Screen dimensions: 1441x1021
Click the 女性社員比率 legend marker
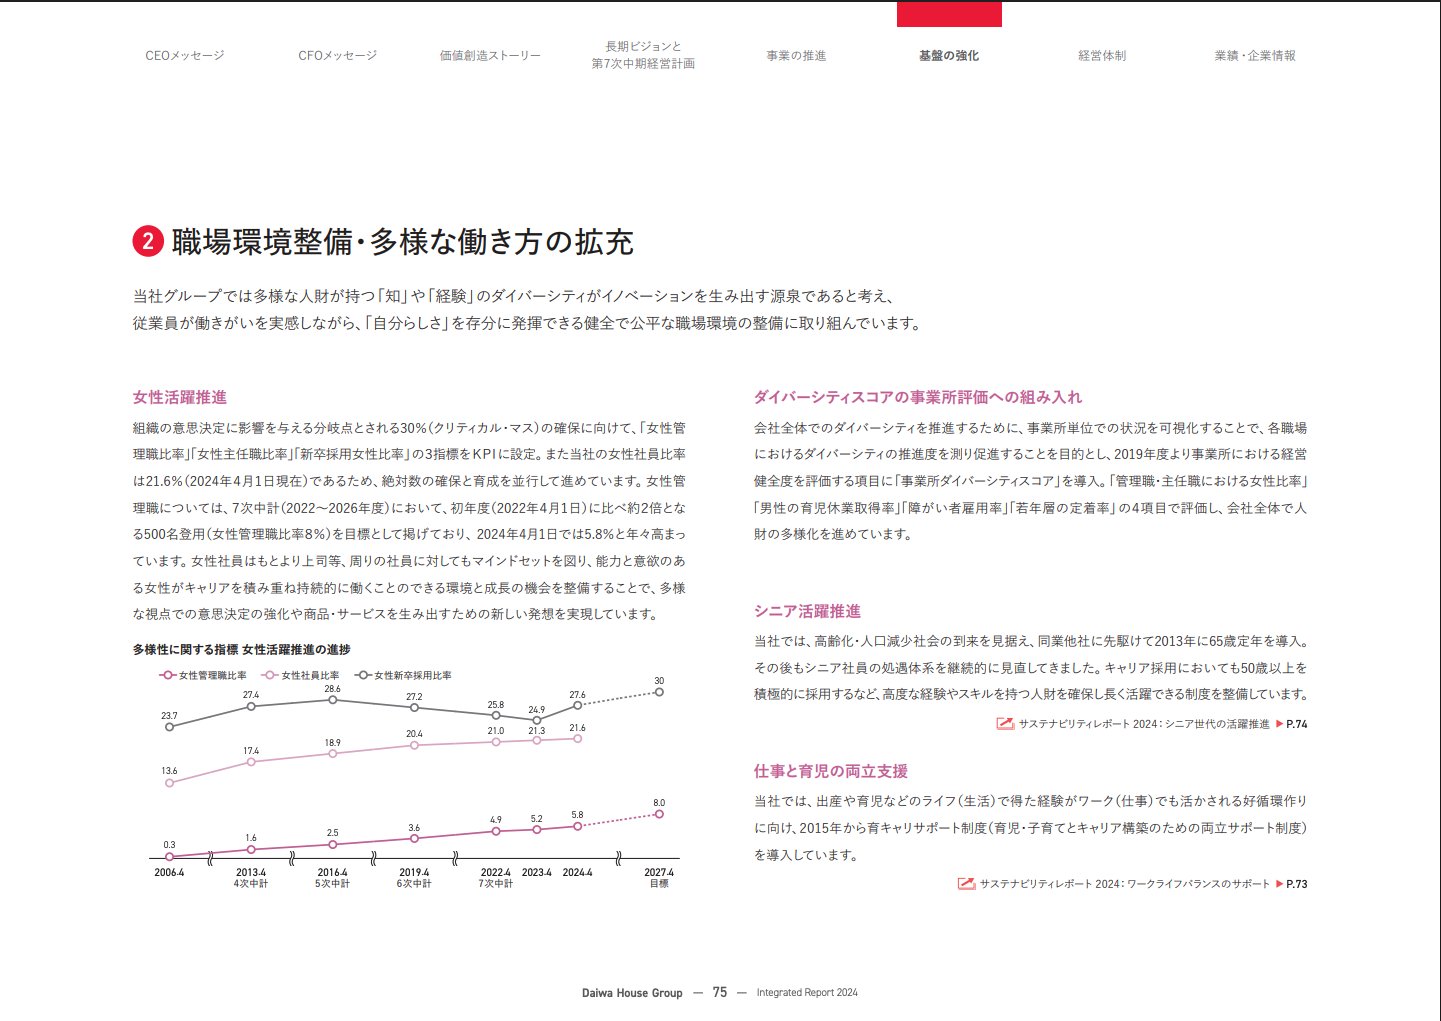pos(270,676)
